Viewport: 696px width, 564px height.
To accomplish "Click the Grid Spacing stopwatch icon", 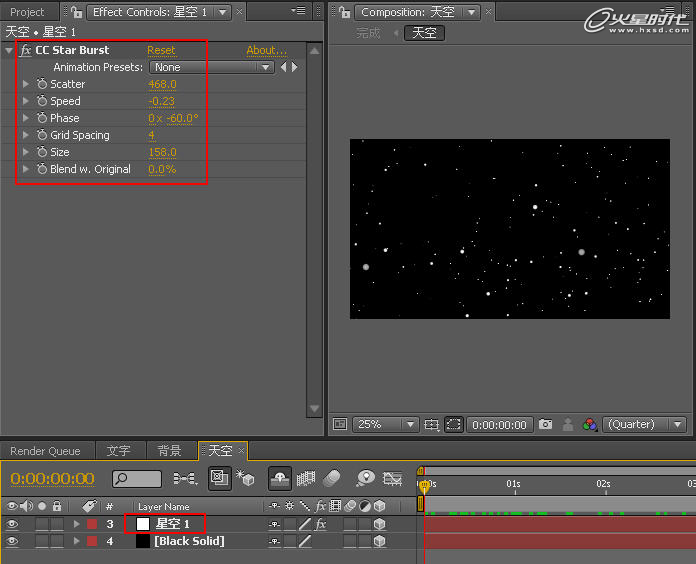I will pos(42,134).
